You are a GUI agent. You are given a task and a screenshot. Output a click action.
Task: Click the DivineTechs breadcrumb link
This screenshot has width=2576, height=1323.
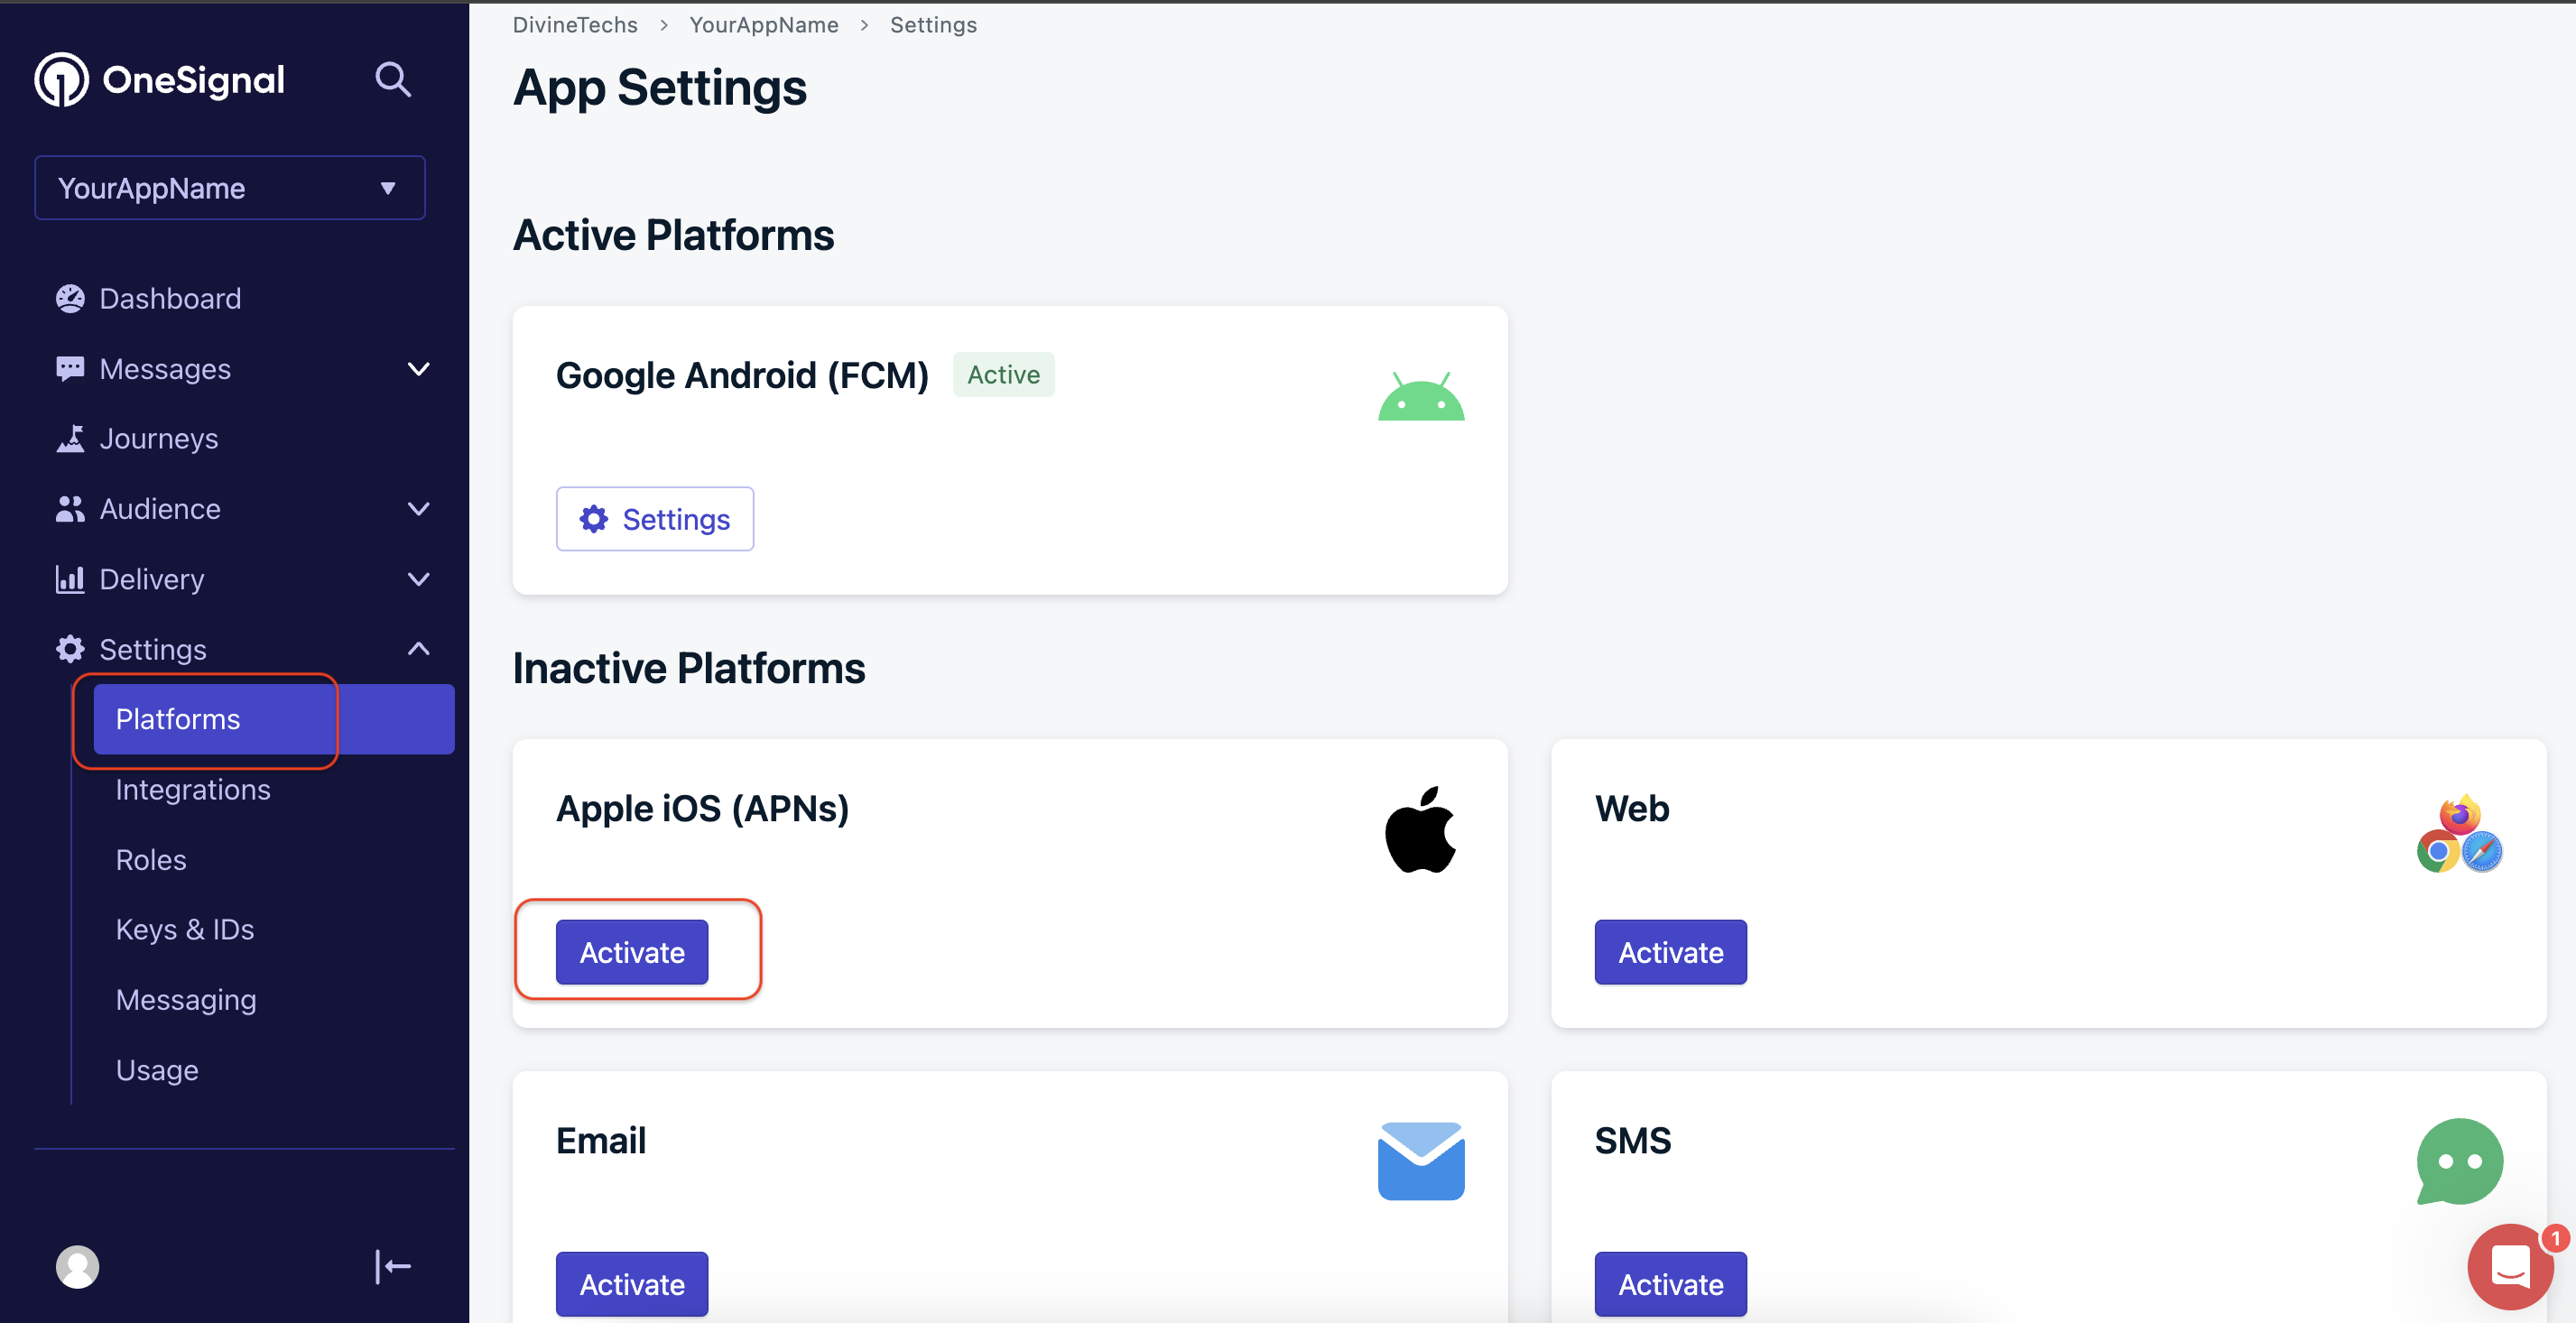click(x=575, y=25)
